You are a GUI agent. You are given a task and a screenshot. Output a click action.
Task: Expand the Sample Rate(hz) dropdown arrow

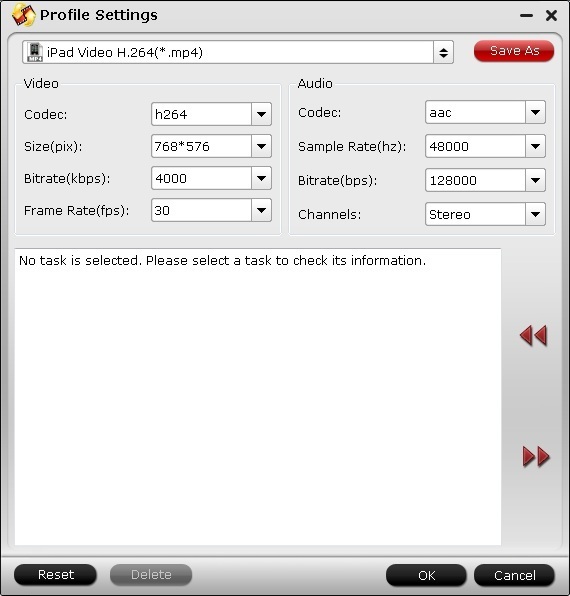point(535,146)
